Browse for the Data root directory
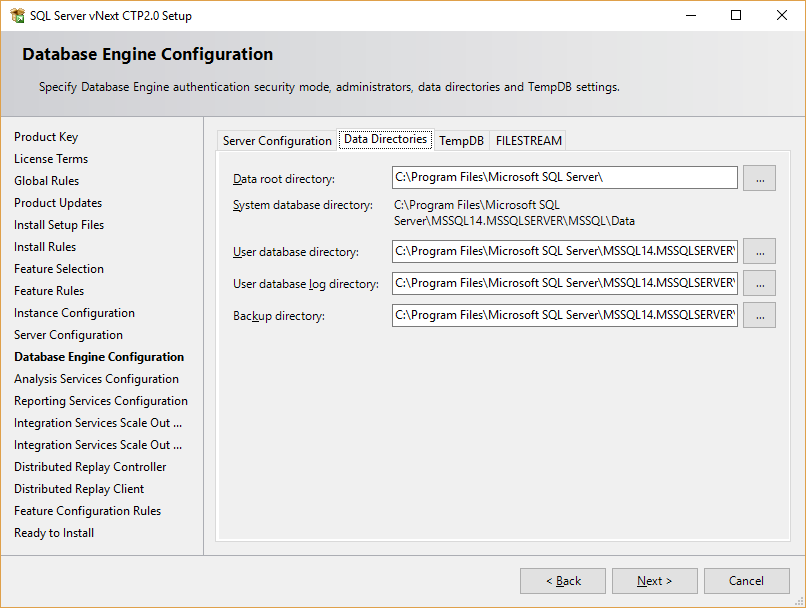This screenshot has height=608, width=806. 760,178
